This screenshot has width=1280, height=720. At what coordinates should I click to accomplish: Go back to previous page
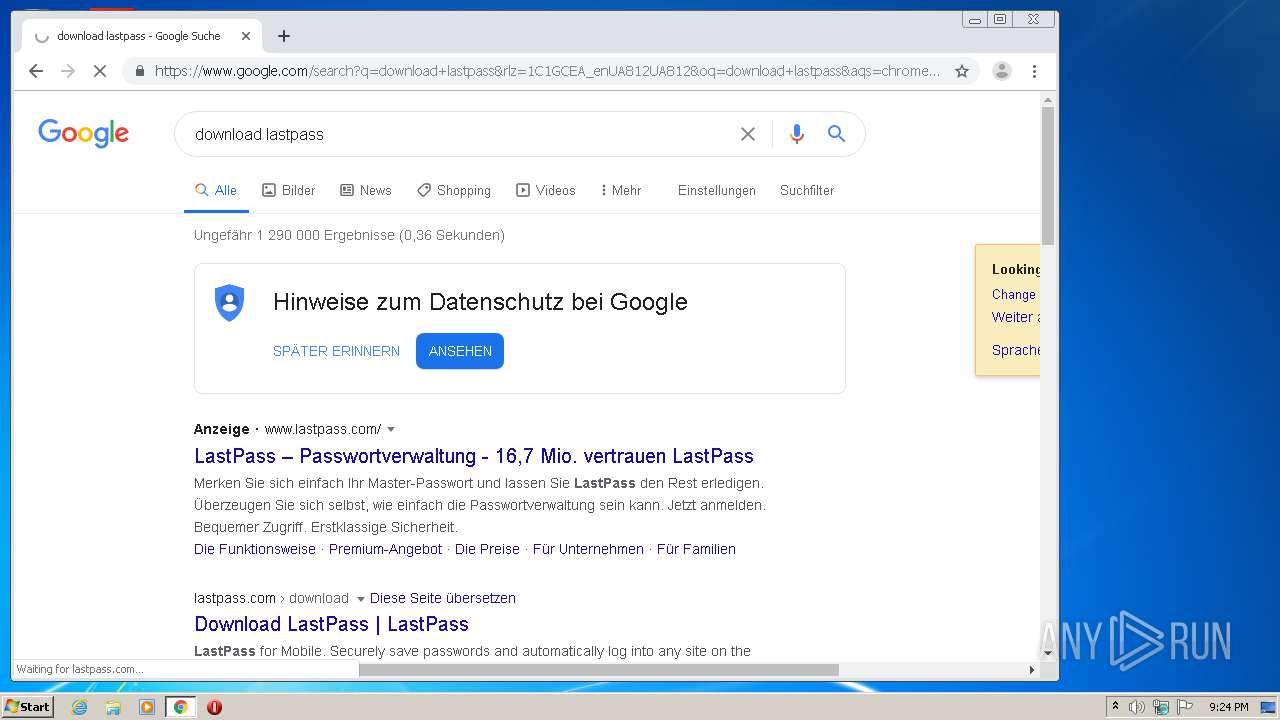[x=36, y=71]
